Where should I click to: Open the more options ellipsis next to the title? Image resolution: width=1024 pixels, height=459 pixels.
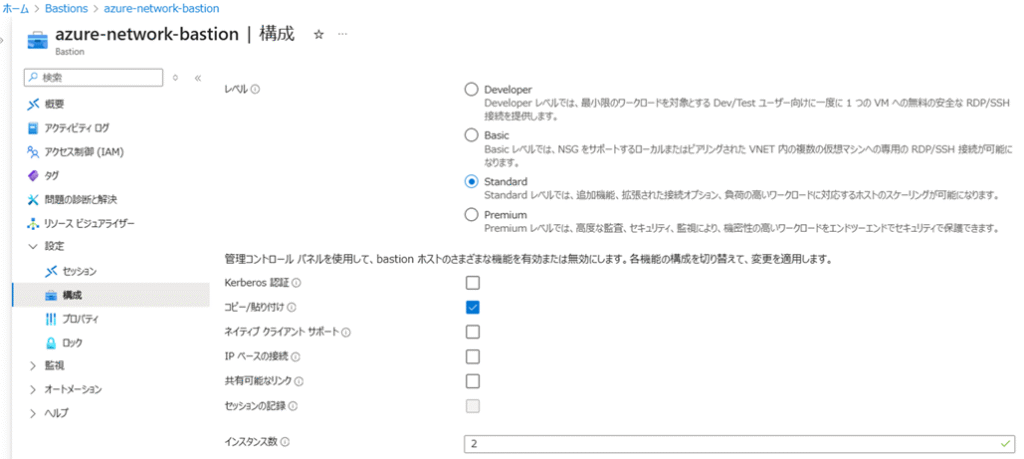pyautogui.click(x=342, y=35)
